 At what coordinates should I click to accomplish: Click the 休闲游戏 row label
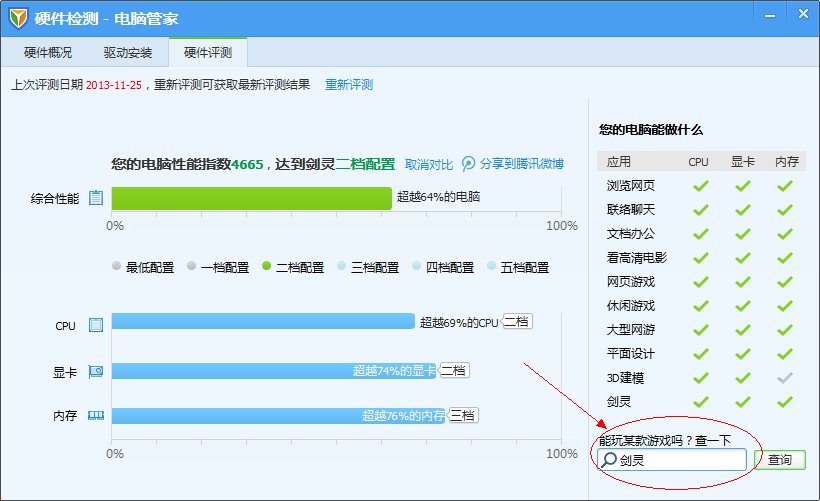pos(631,306)
